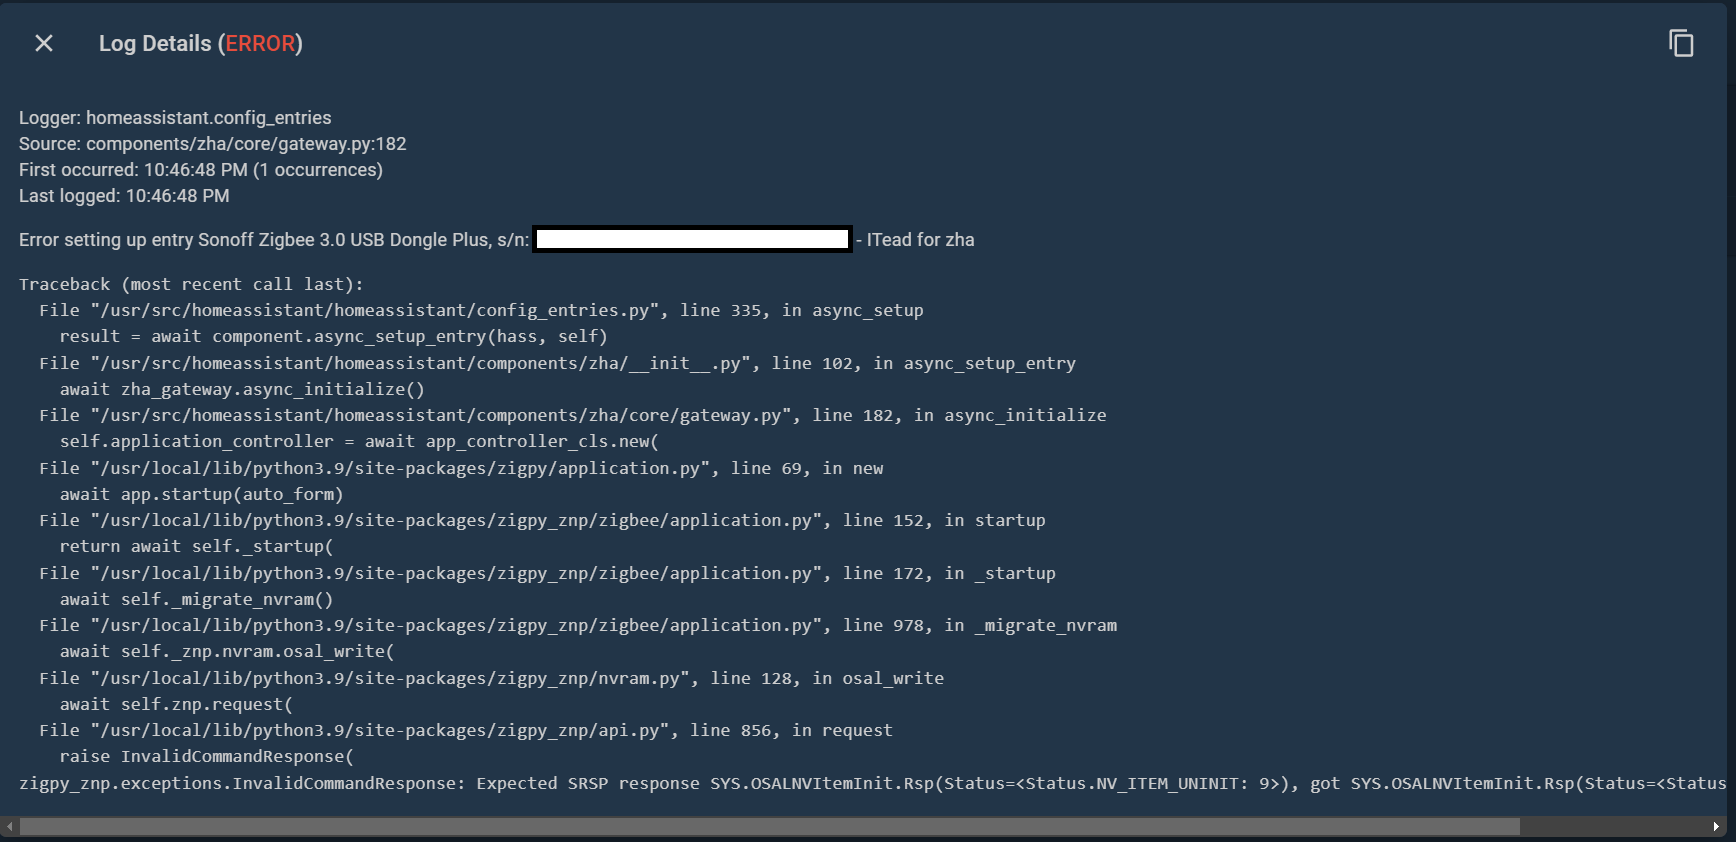Click the First occurred timestamp line
Viewport: 1736px width, 842px height.
click(x=200, y=169)
